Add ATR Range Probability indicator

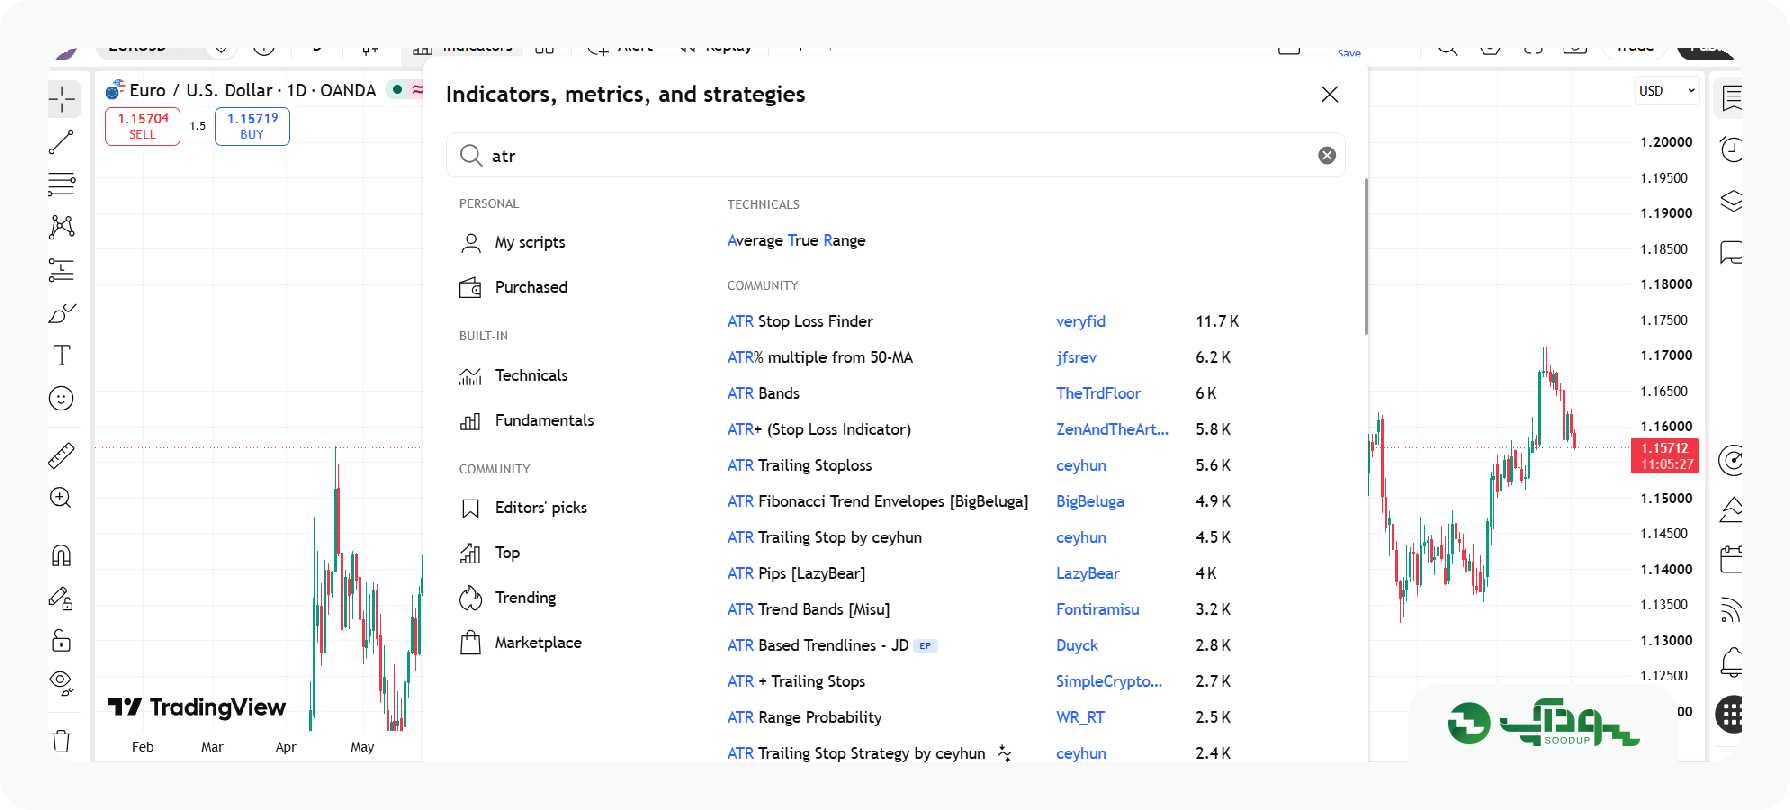click(804, 717)
